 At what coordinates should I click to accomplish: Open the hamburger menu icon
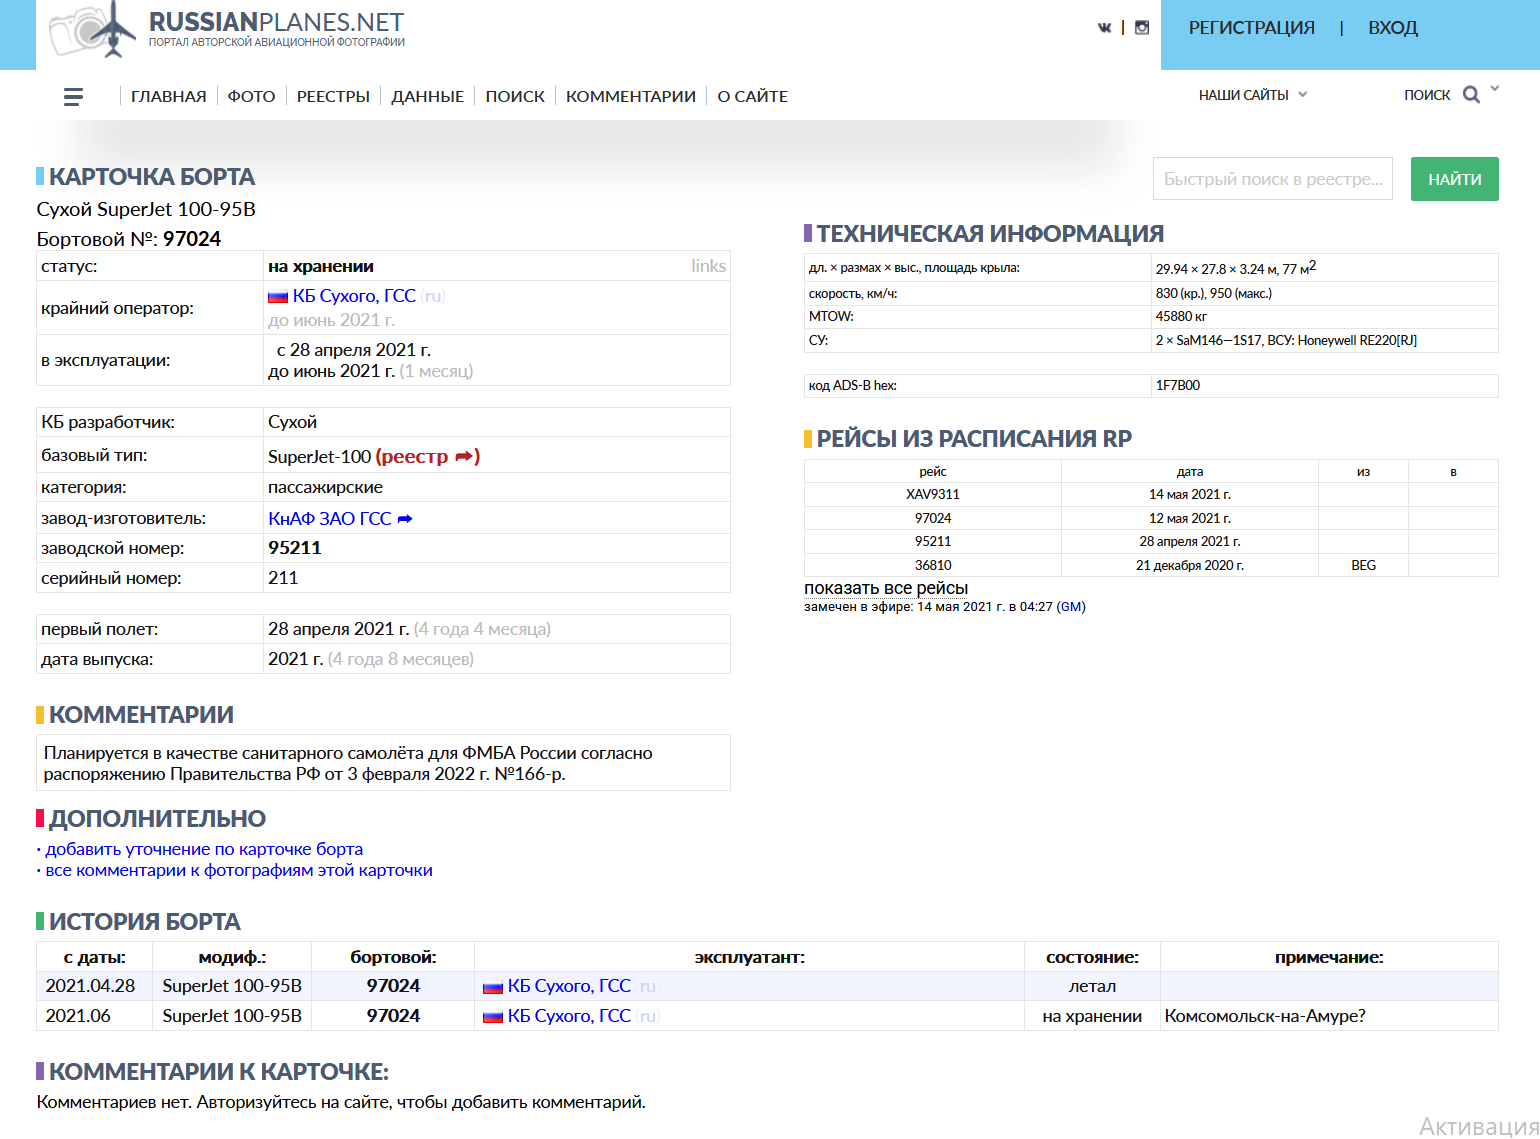[73, 97]
